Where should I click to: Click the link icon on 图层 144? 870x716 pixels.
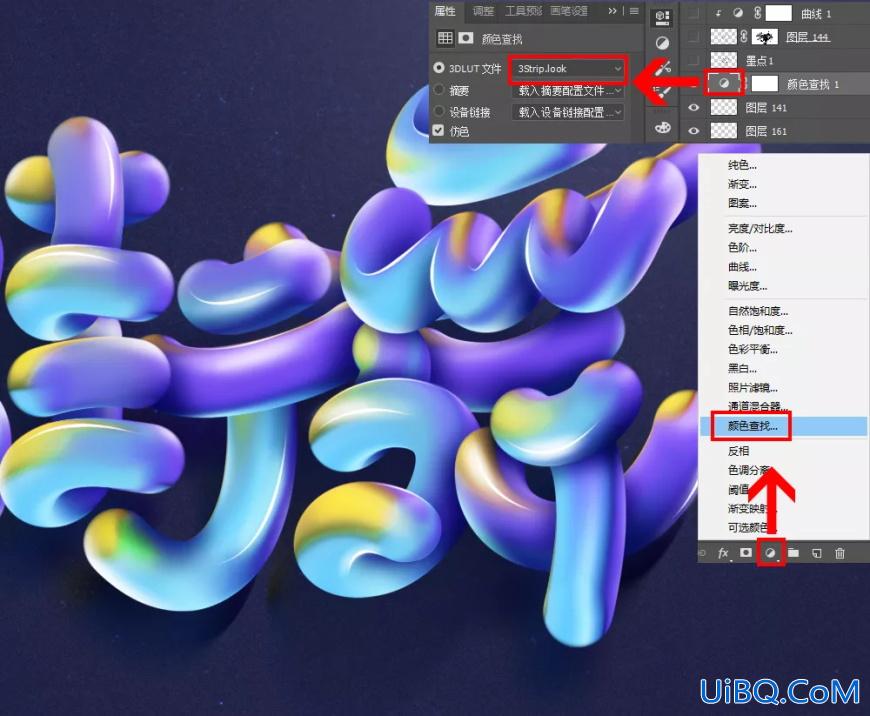pyautogui.click(x=744, y=37)
